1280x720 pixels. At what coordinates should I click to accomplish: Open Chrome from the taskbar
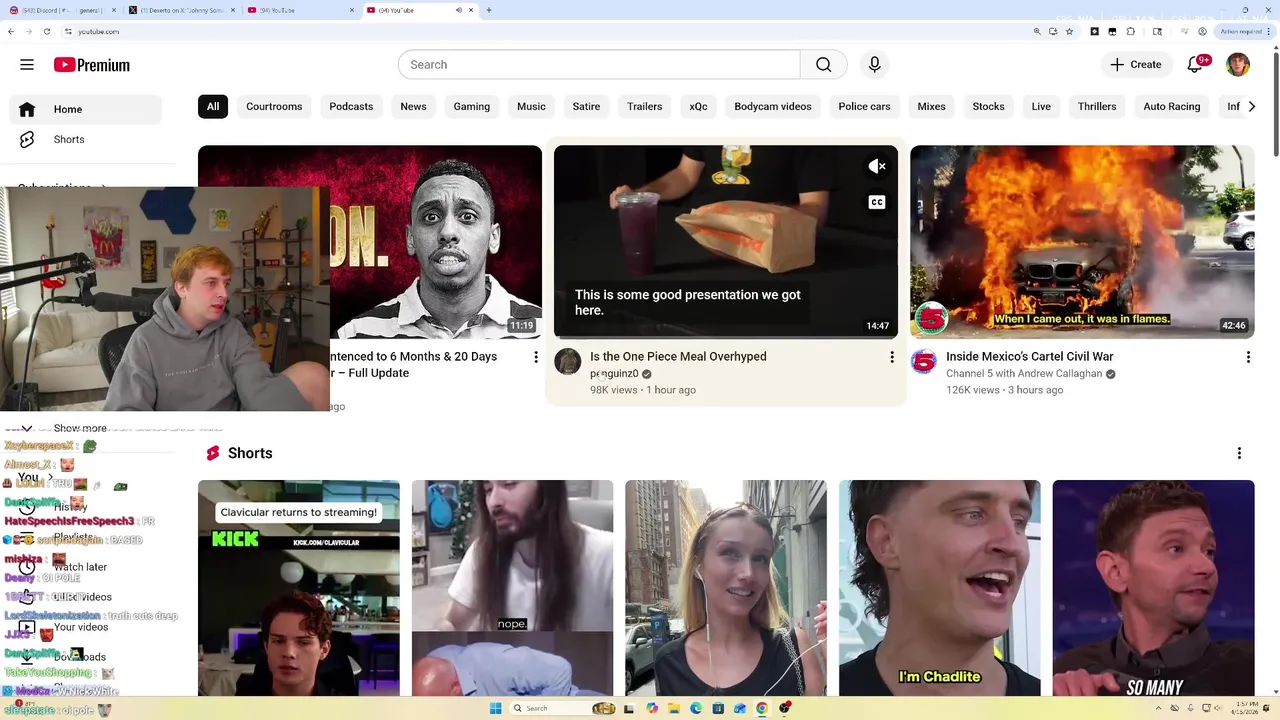762,708
